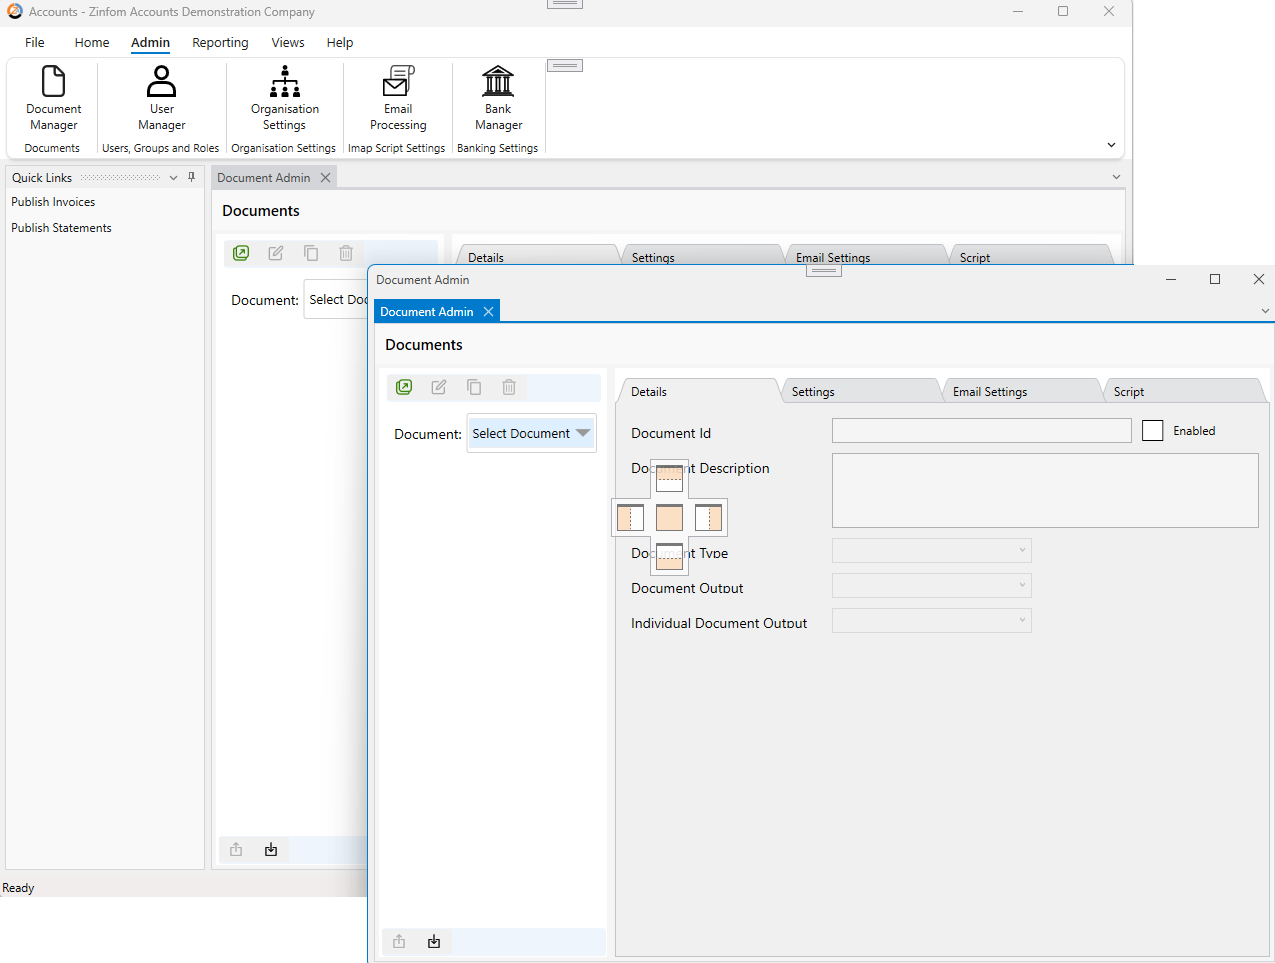Screen dimensions: 1275x963
Task: Open Document Manager from ribbon
Action: (x=53, y=98)
